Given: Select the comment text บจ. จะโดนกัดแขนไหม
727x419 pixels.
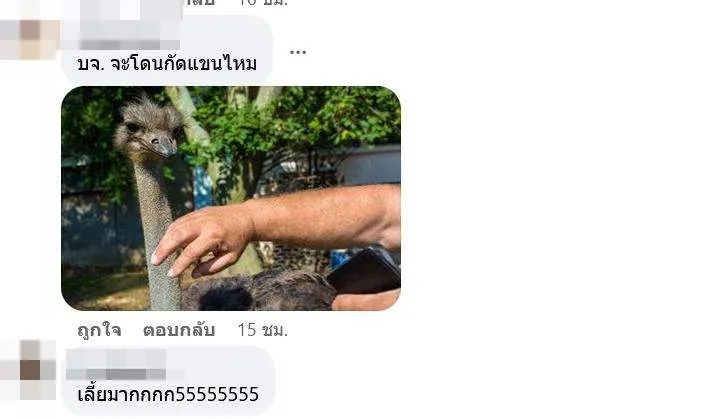Looking at the screenshot, I should pyautogui.click(x=167, y=64).
